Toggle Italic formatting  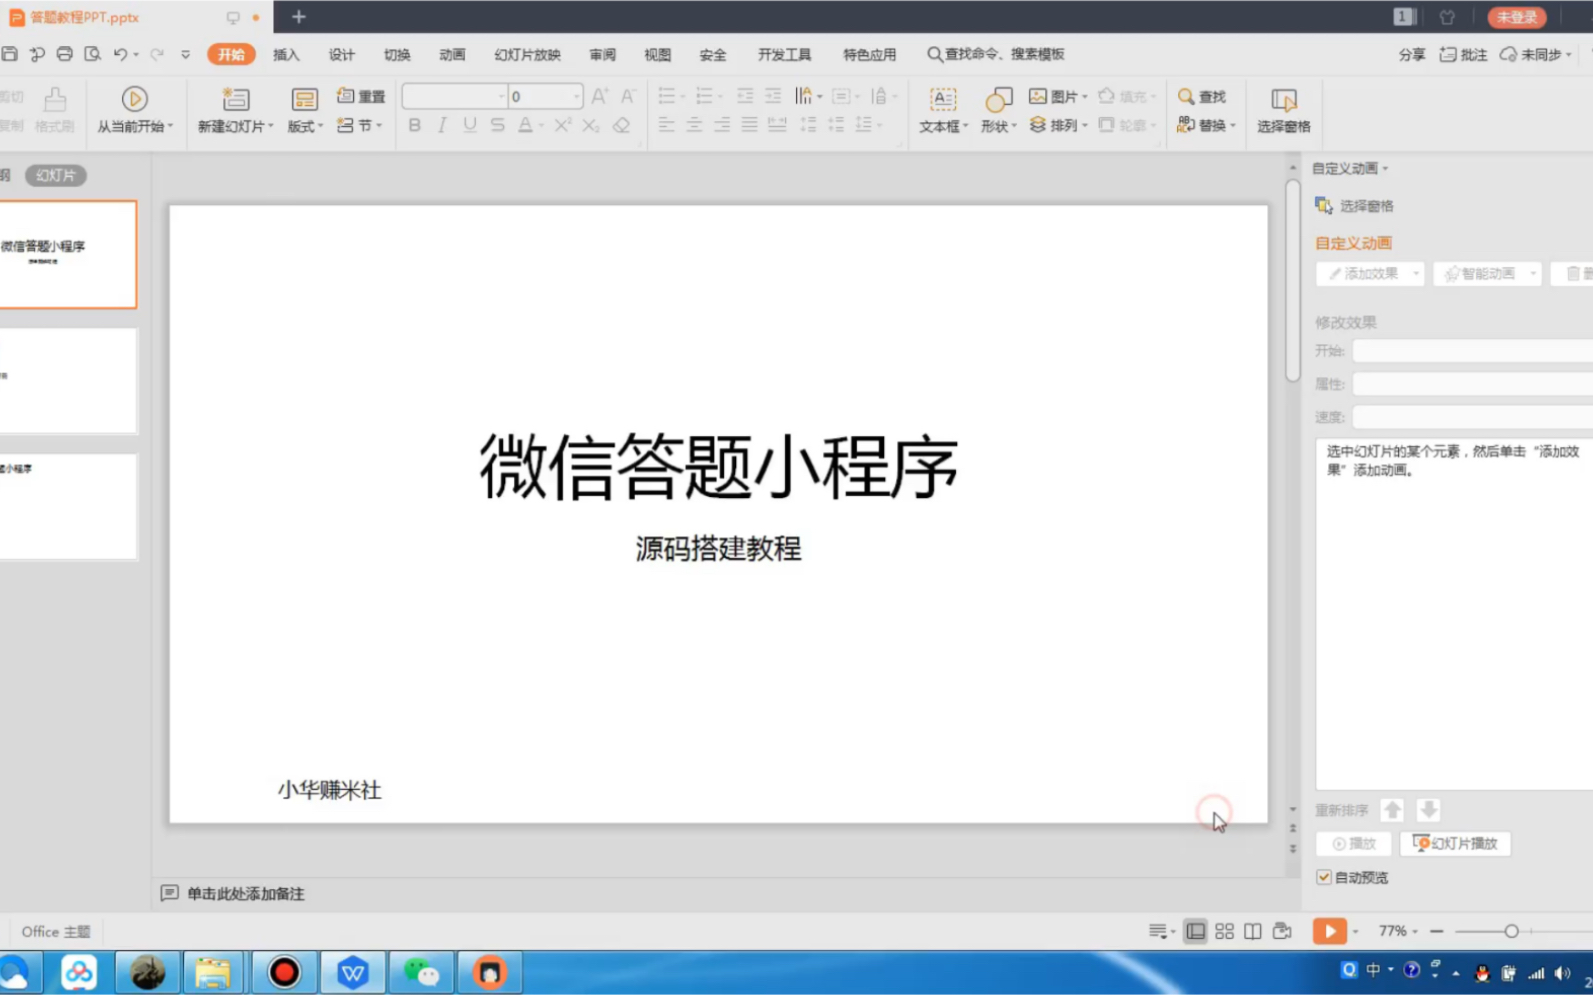point(442,125)
